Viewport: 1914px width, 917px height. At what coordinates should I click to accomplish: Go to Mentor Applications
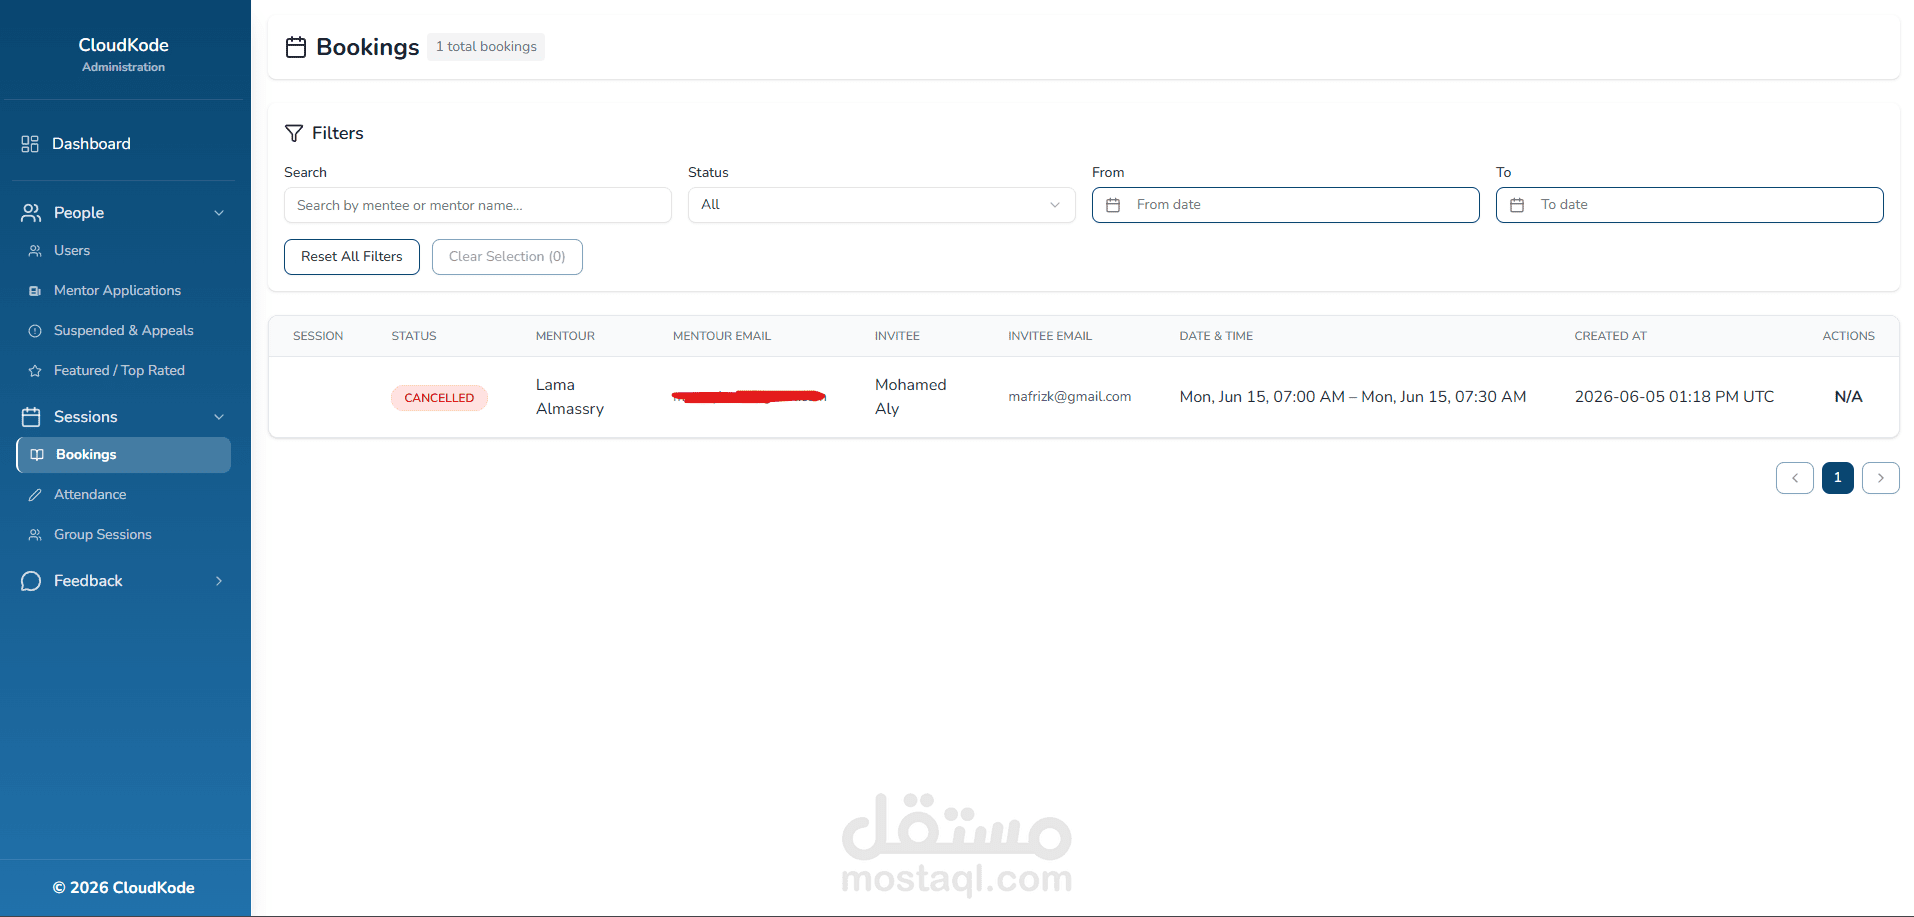117,291
